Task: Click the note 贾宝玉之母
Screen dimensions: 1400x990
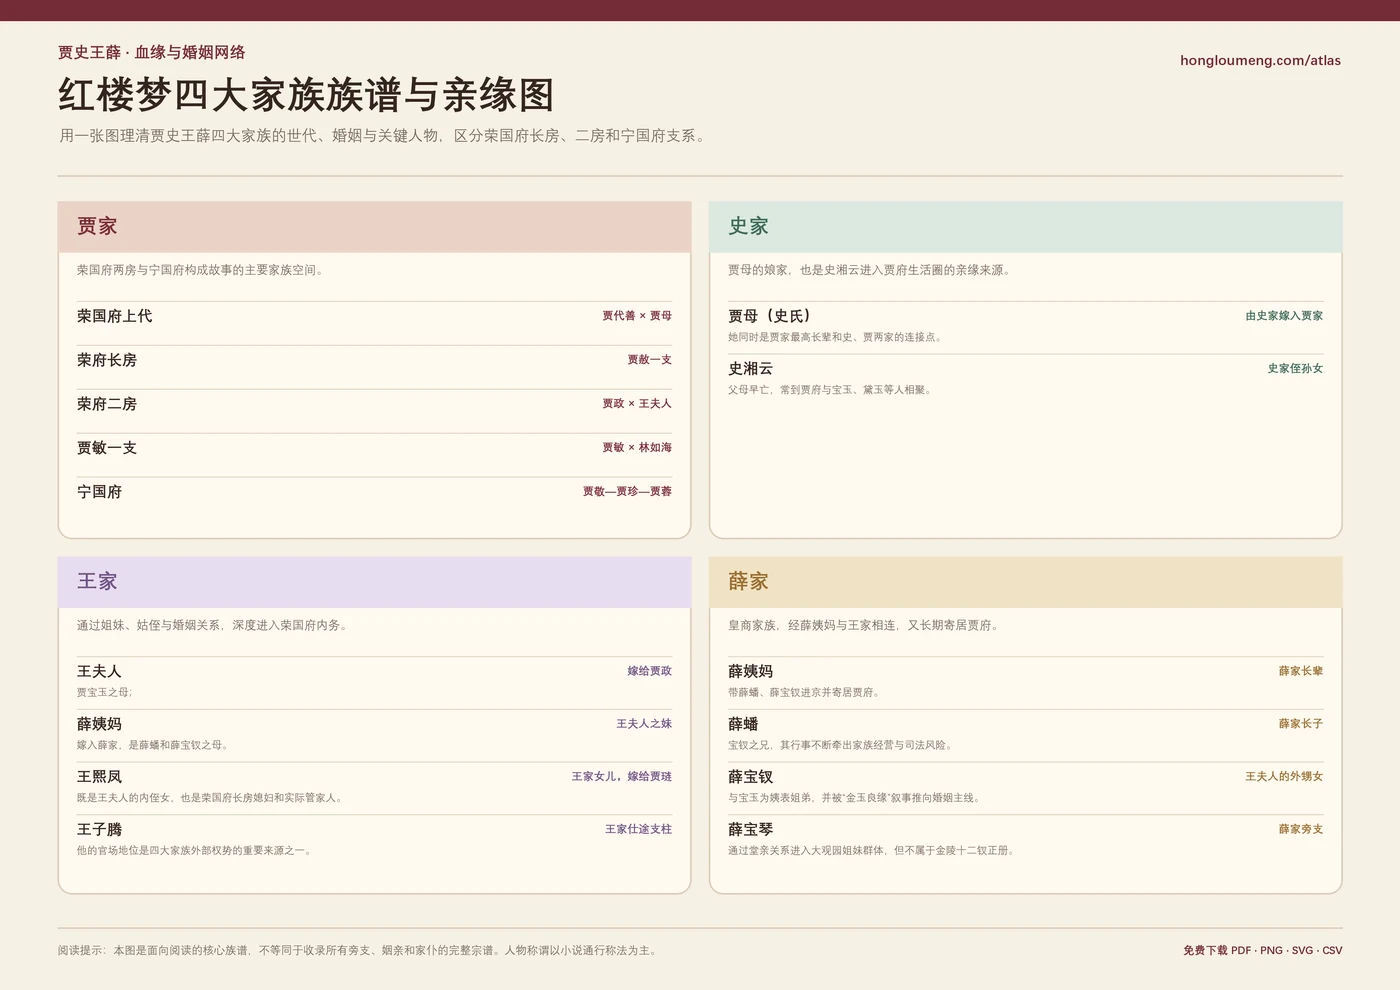Action: click(104, 692)
